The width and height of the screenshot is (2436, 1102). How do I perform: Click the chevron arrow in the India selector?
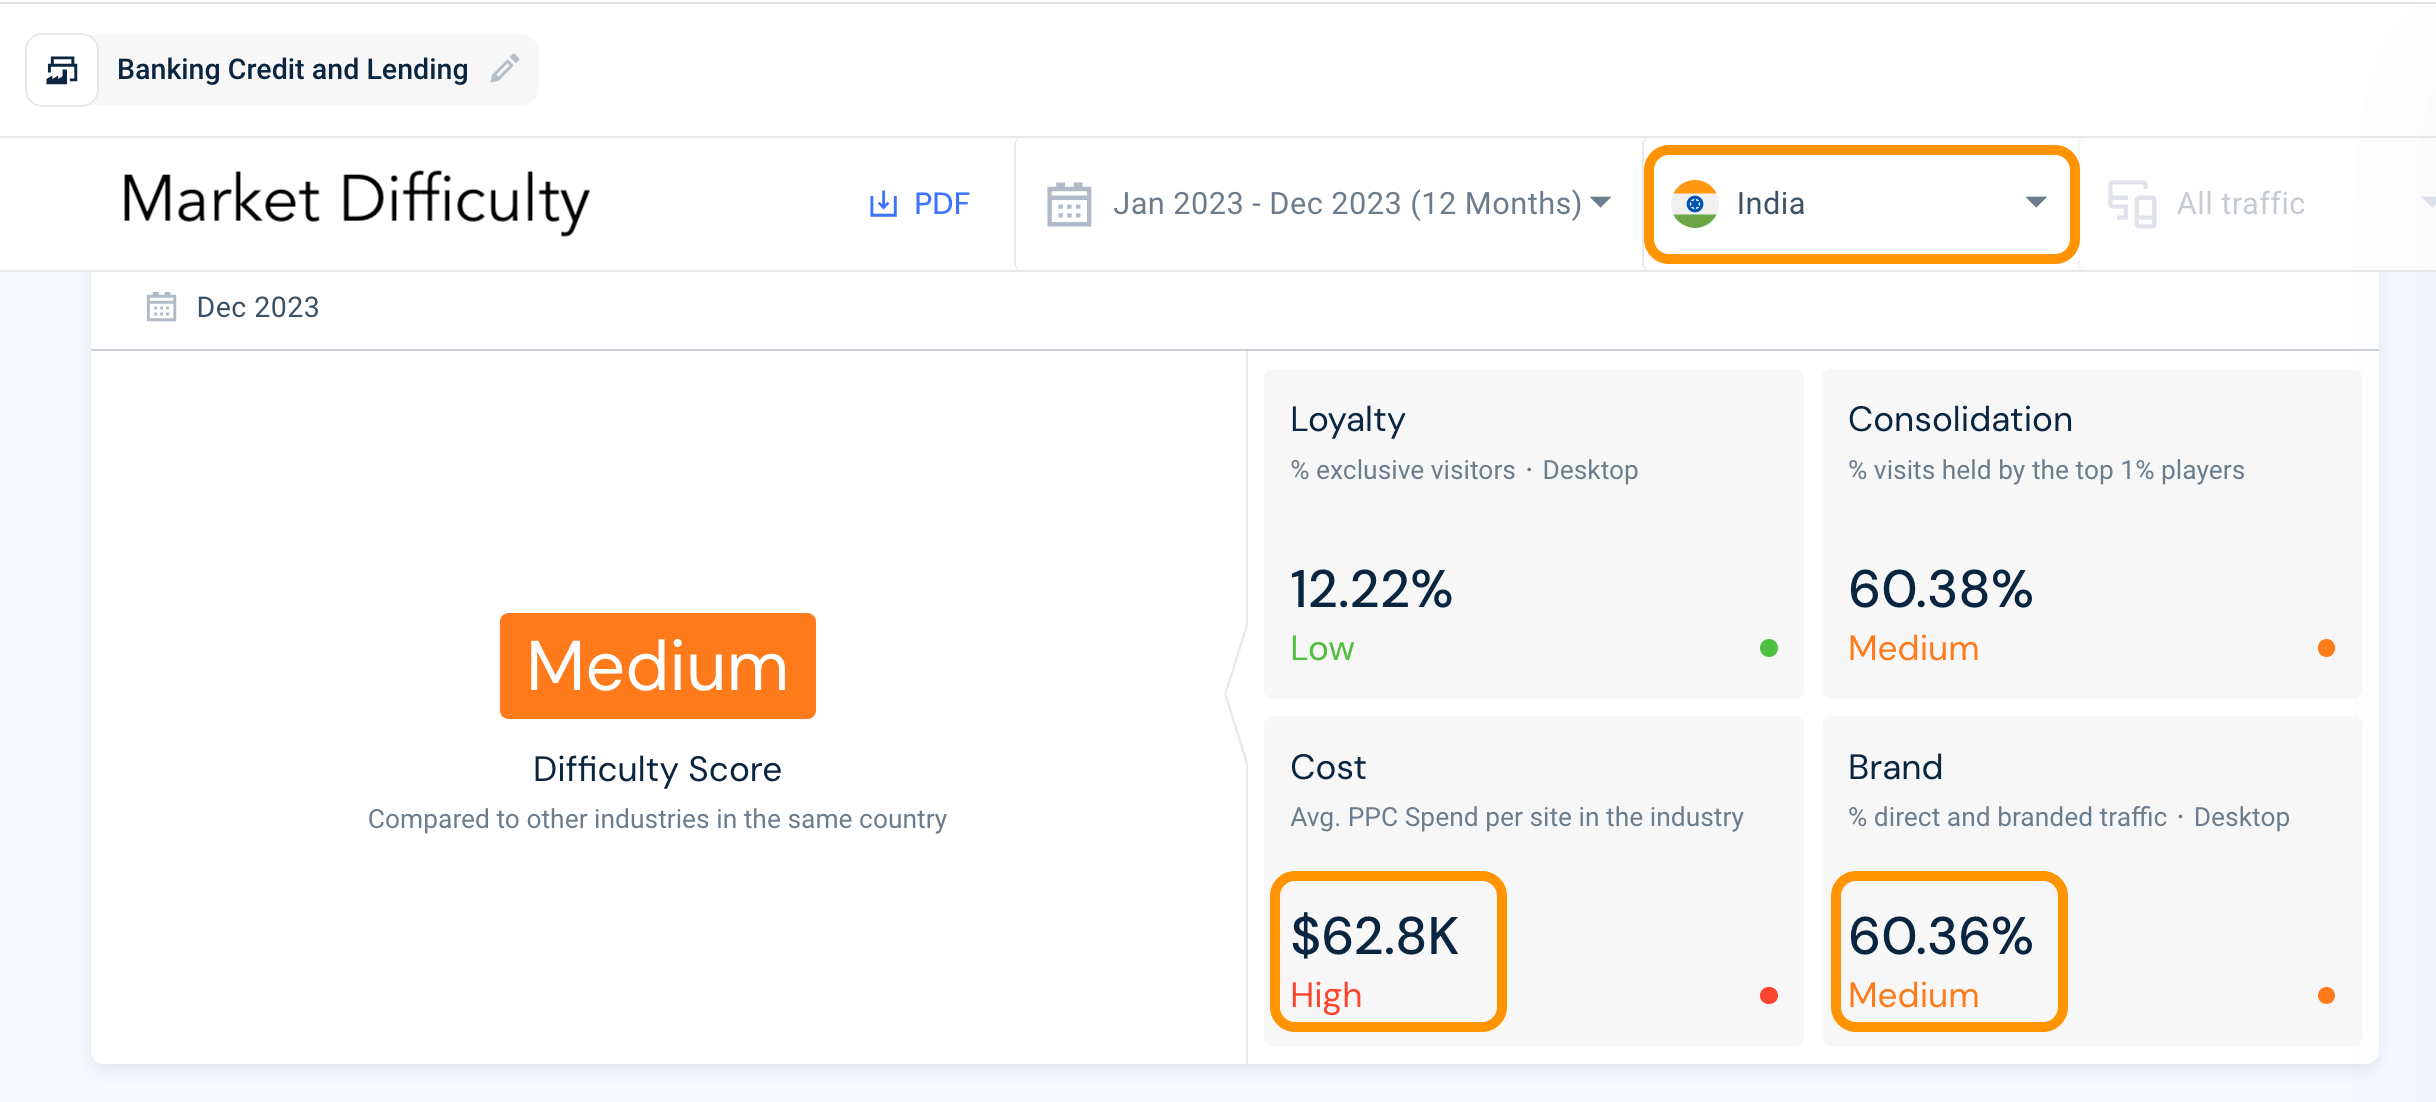(2035, 203)
